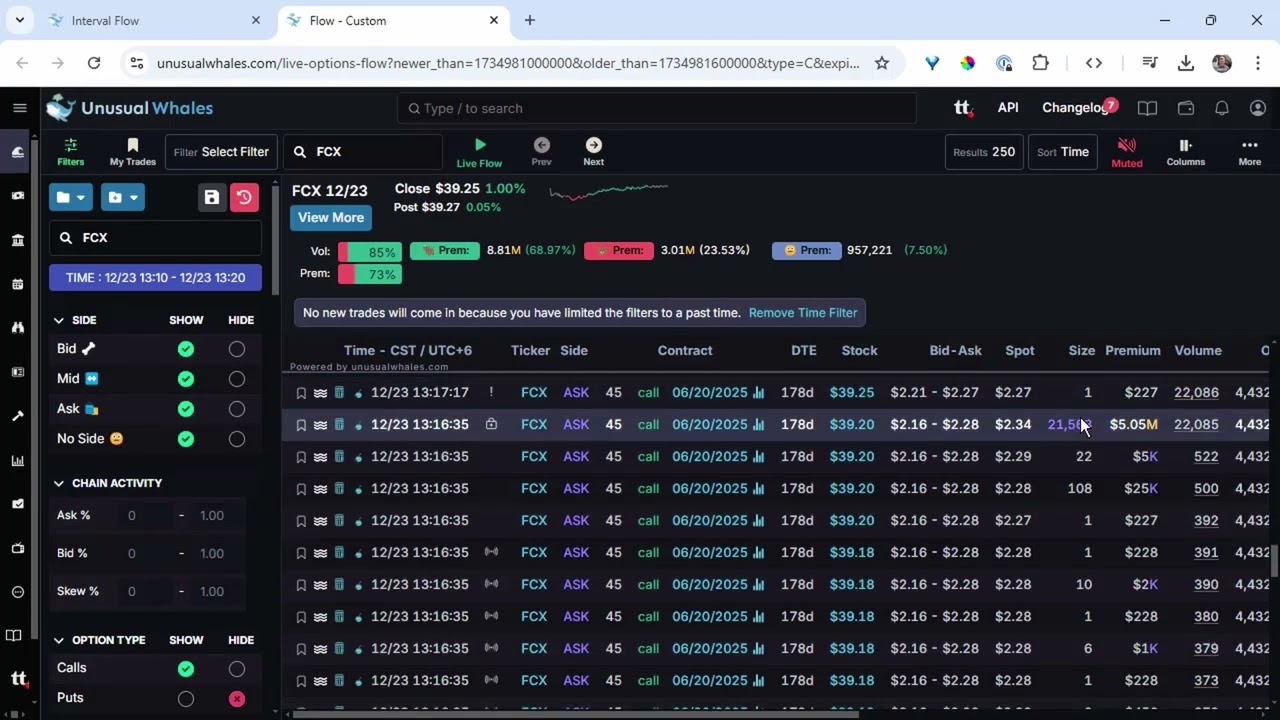Open notifications bell icon
The image size is (1280, 720).
click(x=1222, y=108)
